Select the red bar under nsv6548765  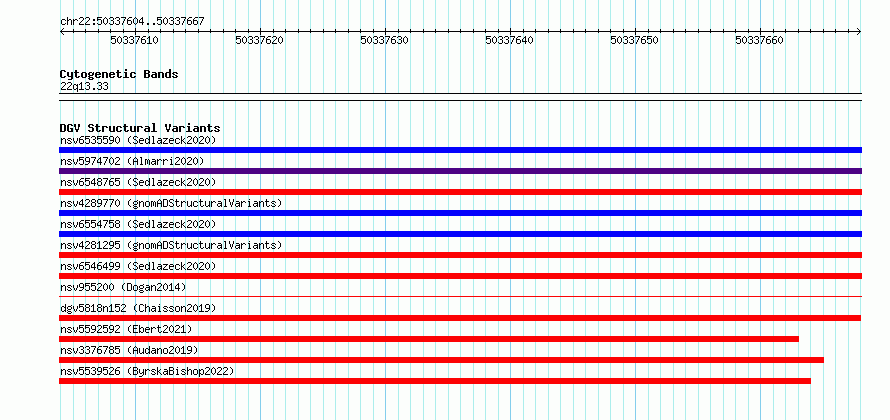pos(460,192)
